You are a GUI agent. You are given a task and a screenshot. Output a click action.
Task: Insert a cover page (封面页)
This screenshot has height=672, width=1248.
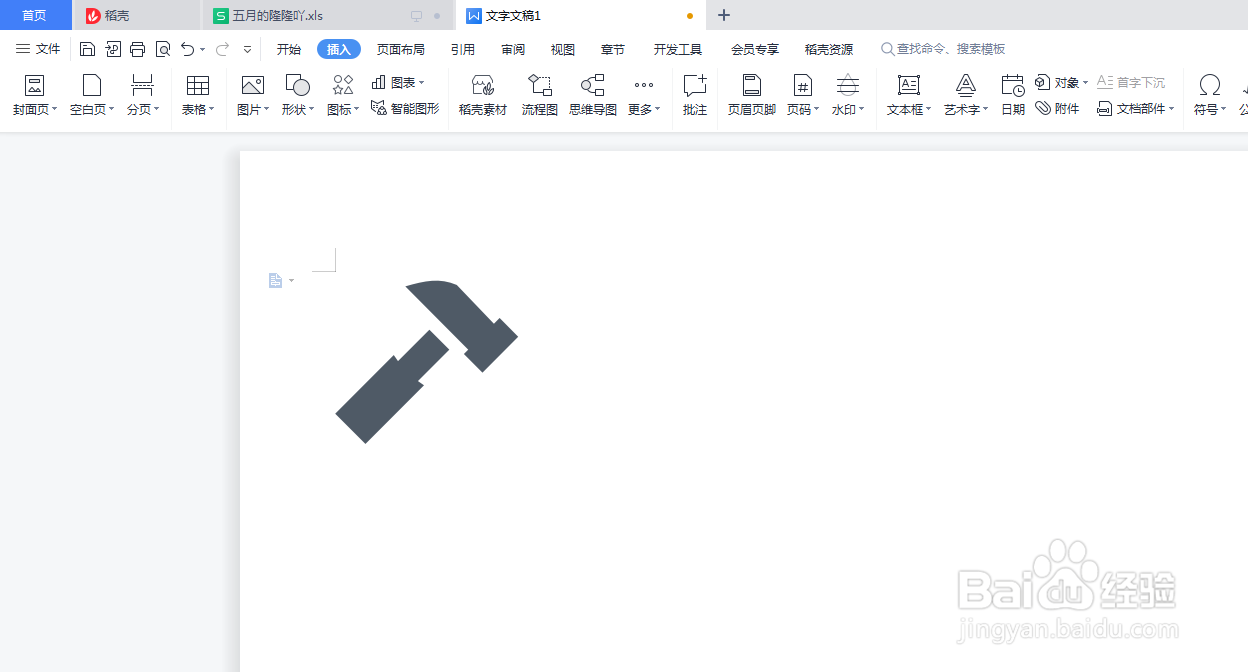point(35,96)
